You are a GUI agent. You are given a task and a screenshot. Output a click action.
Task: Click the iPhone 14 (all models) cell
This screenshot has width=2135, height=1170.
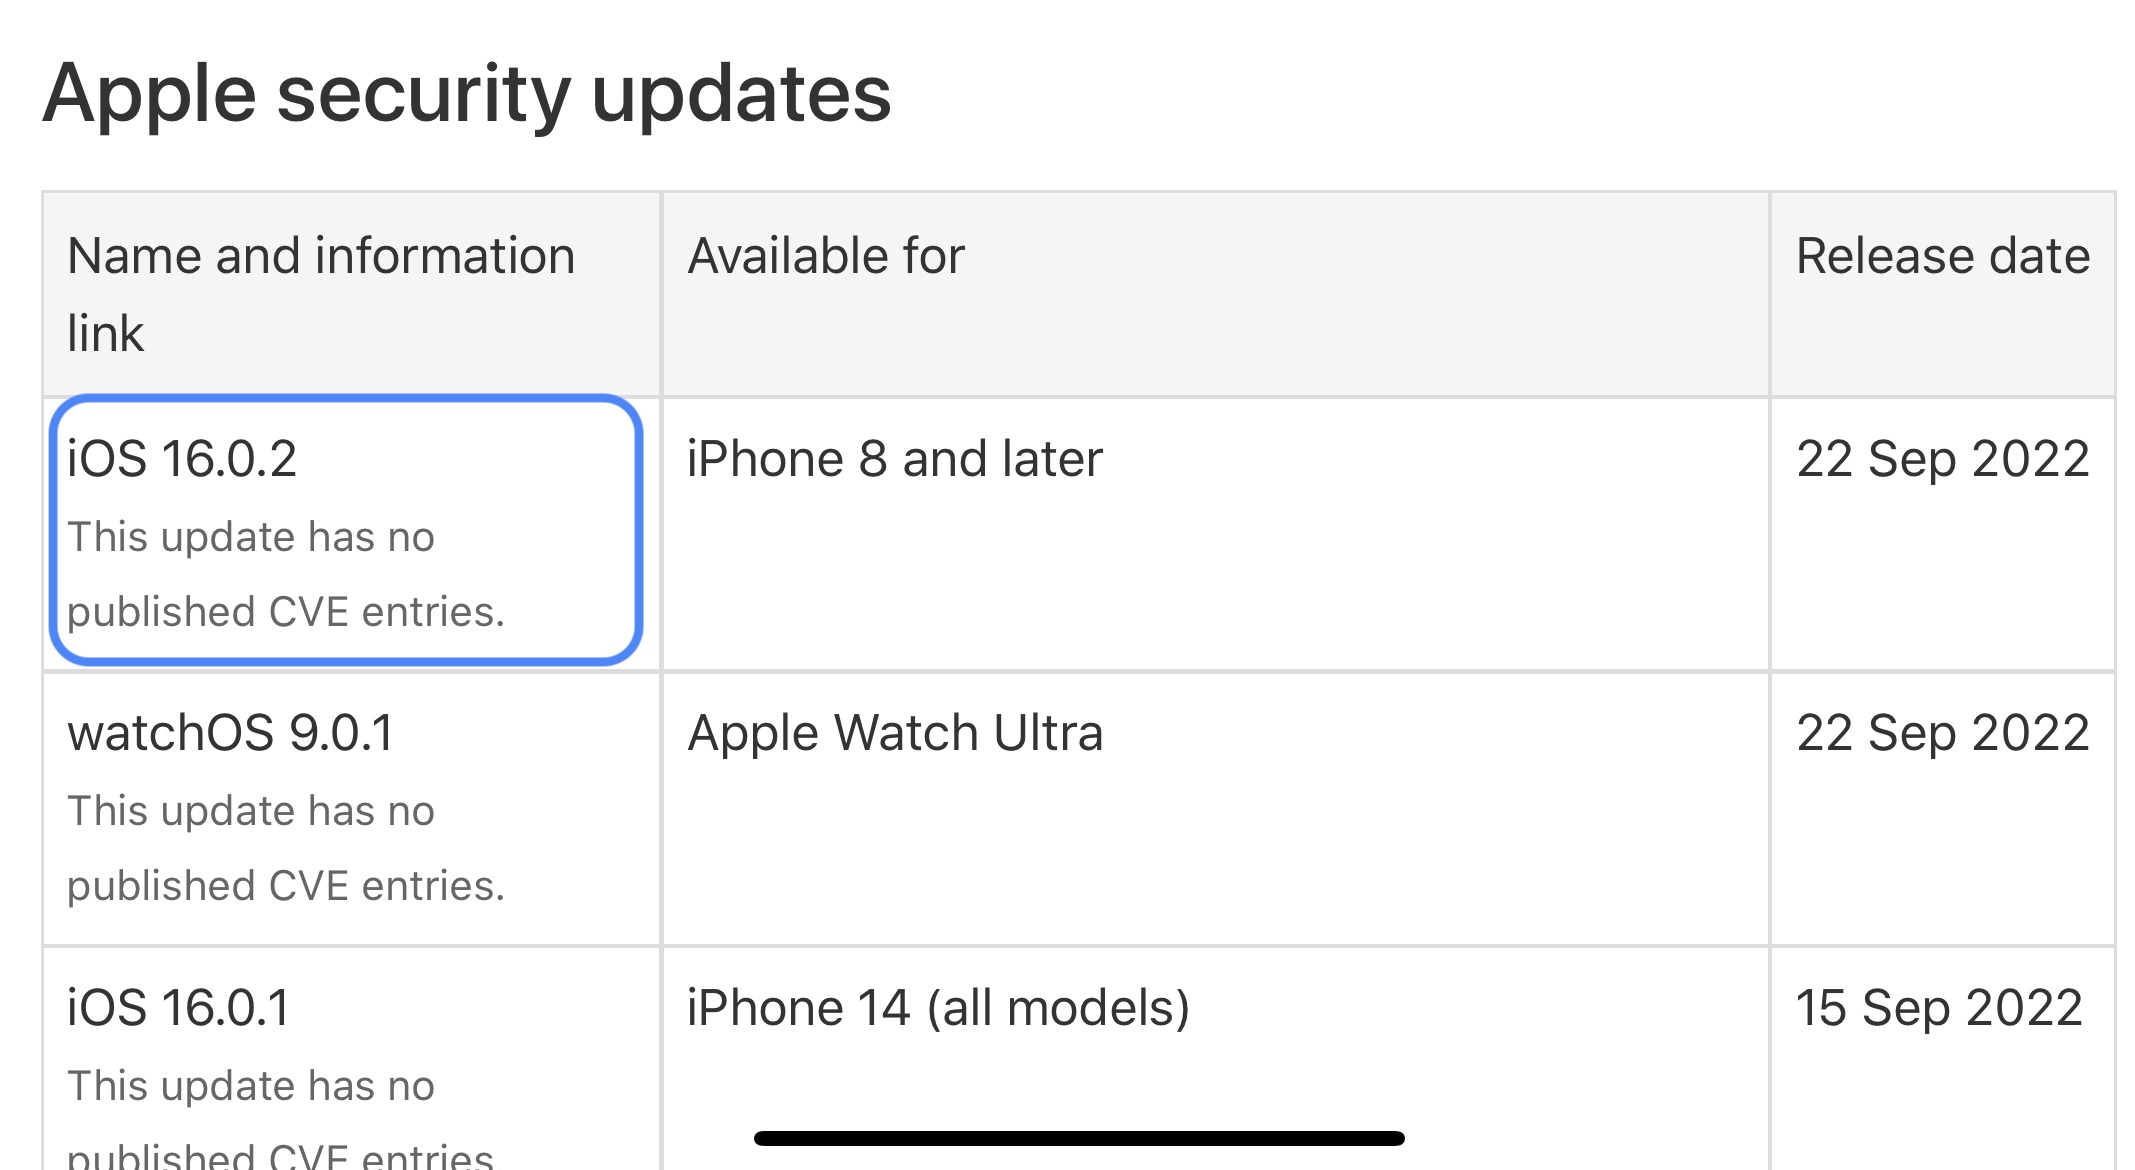tap(938, 1008)
